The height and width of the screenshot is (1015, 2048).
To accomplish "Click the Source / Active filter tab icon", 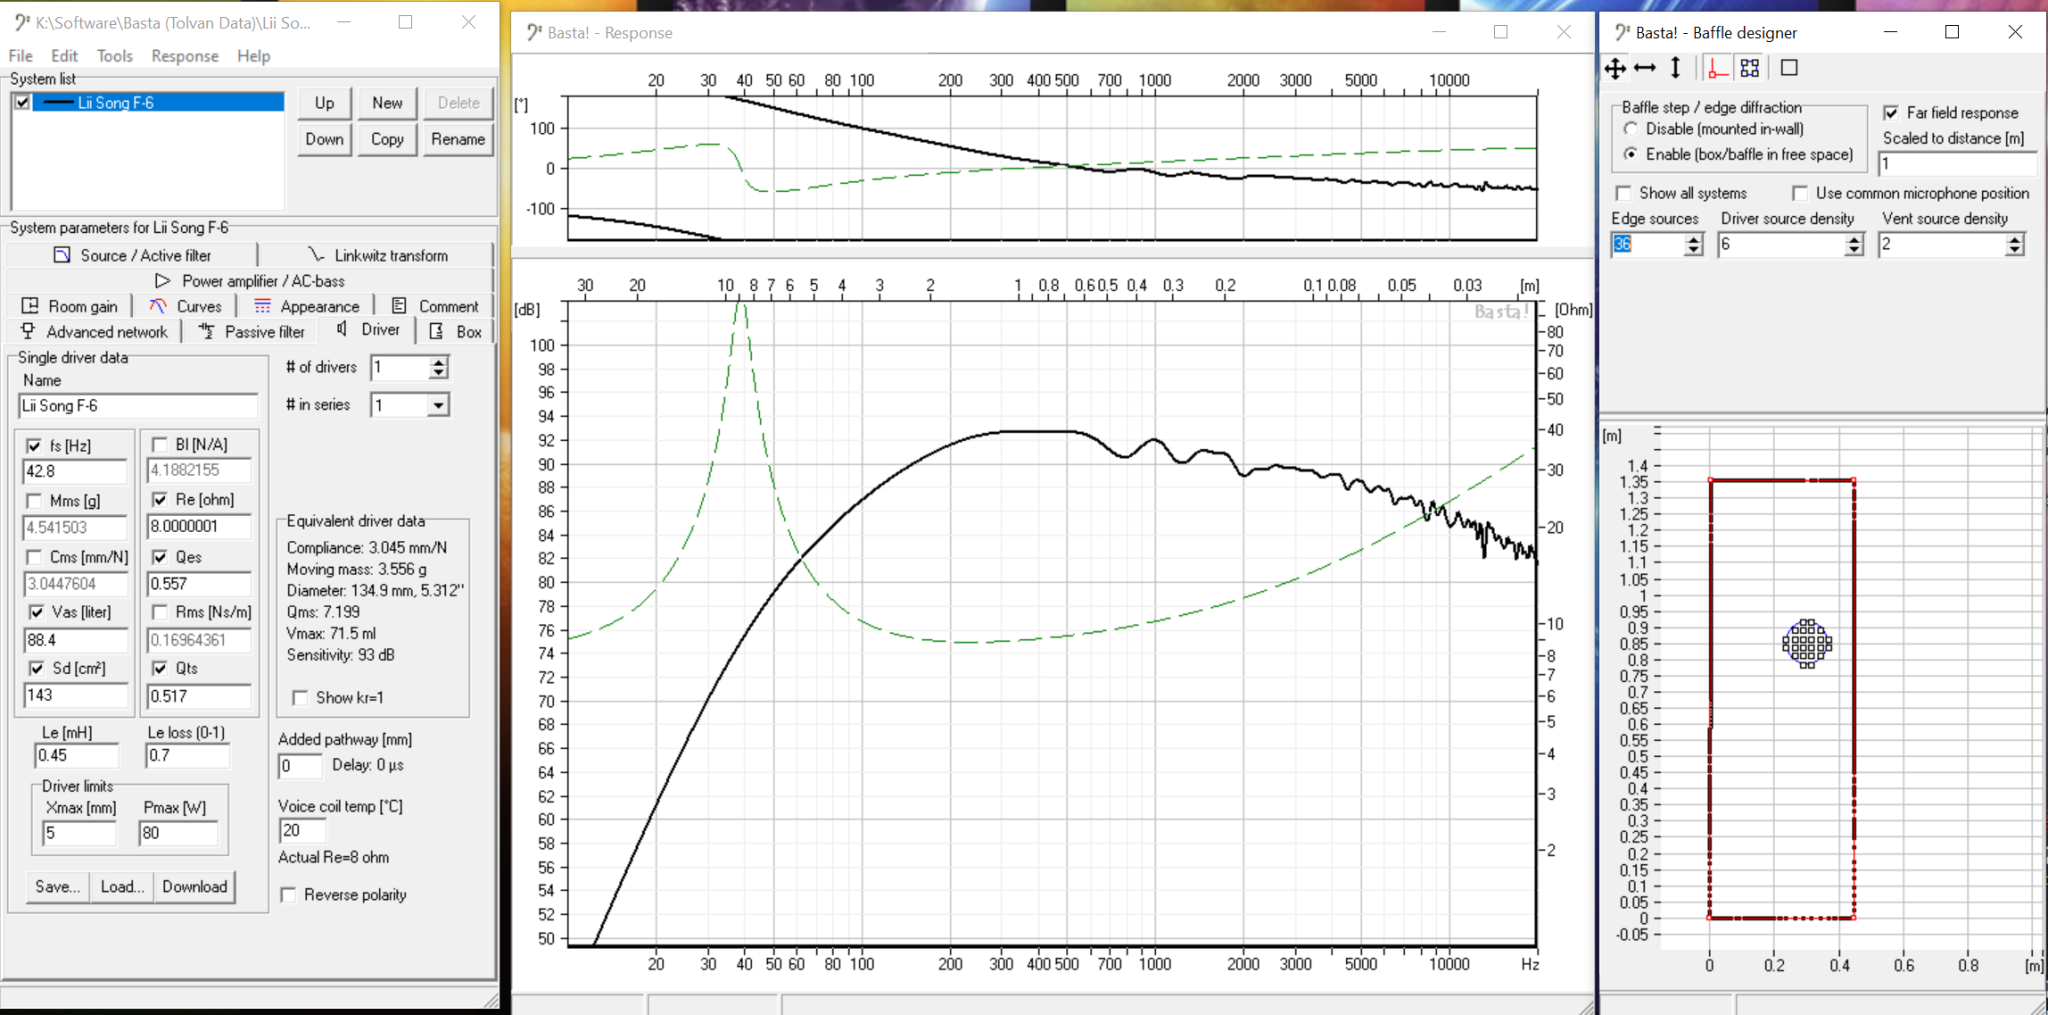I will 62,255.
